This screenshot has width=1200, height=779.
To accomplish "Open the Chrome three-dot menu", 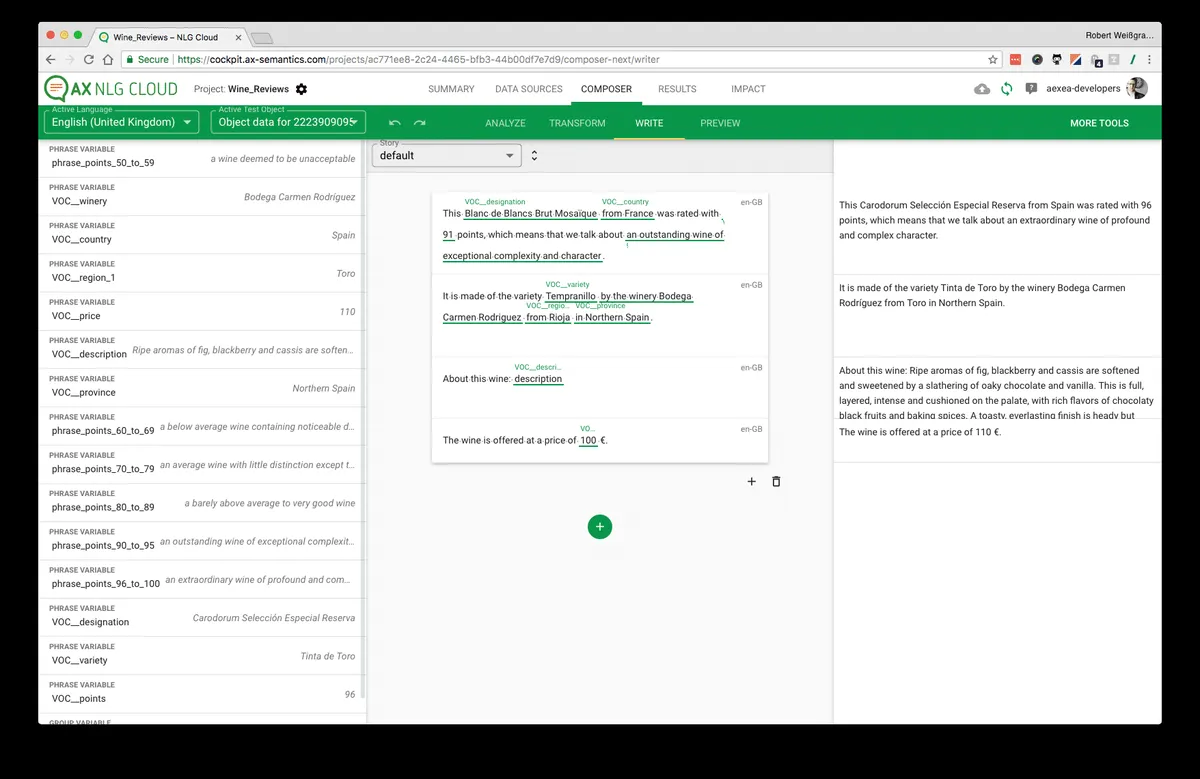I will (x=1149, y=60).
